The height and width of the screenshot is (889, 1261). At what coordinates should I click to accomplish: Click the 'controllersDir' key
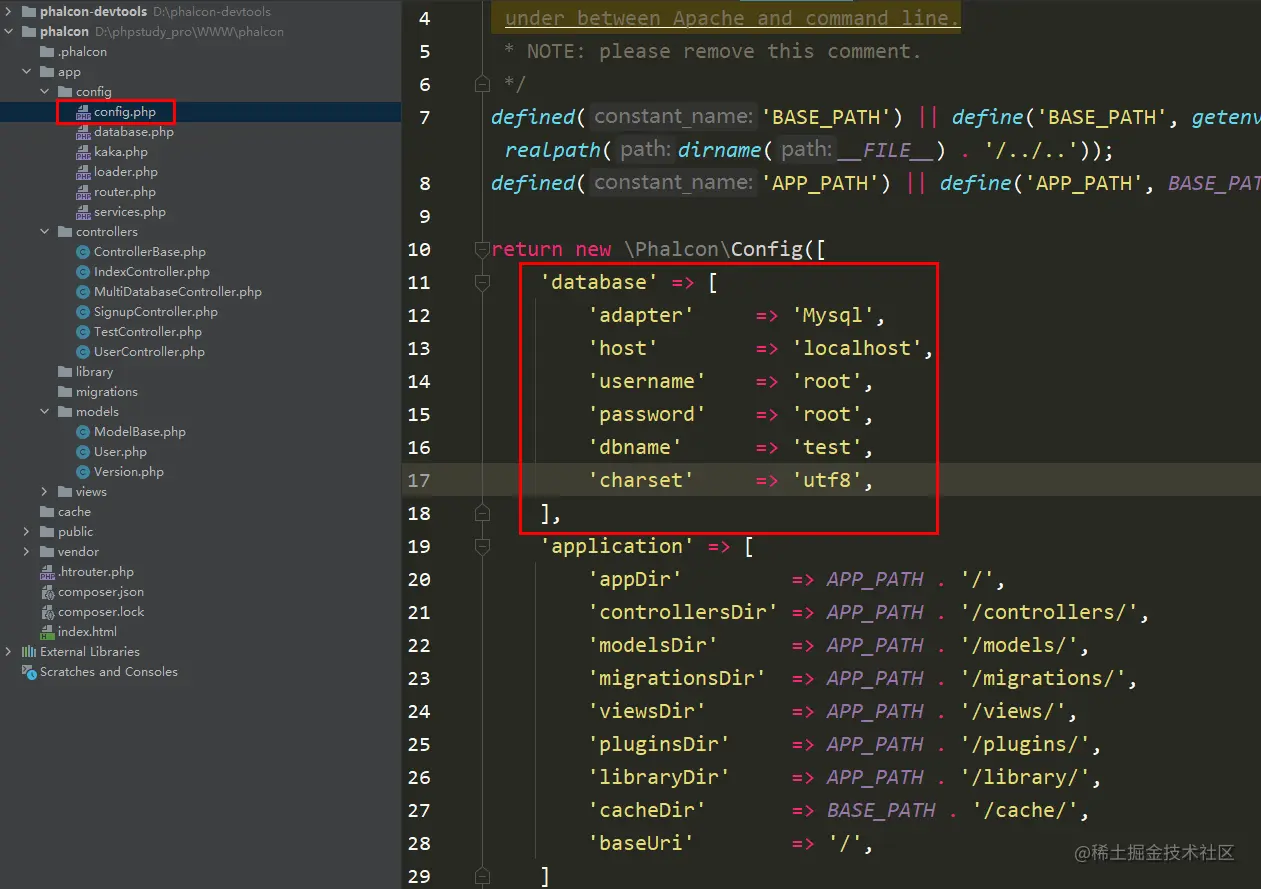[x=683, y=612]
